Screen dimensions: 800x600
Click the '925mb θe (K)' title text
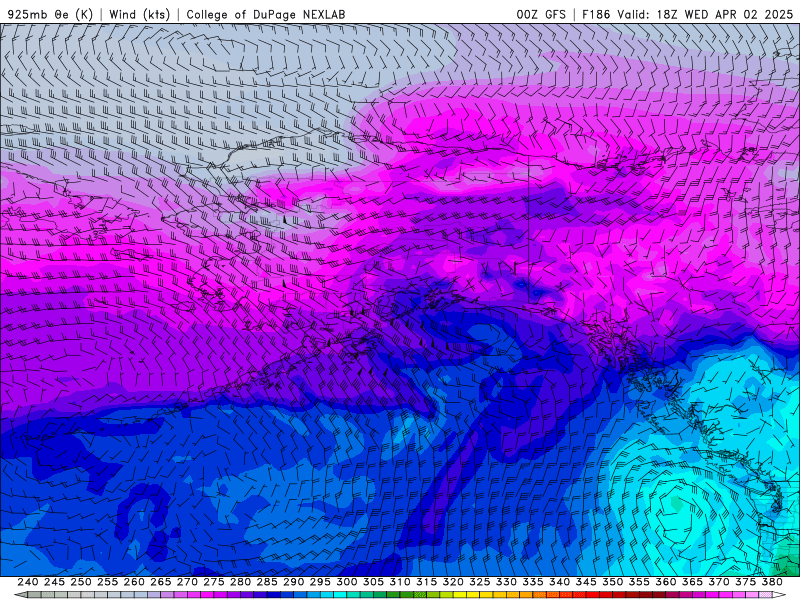click(x=50, y=14)
